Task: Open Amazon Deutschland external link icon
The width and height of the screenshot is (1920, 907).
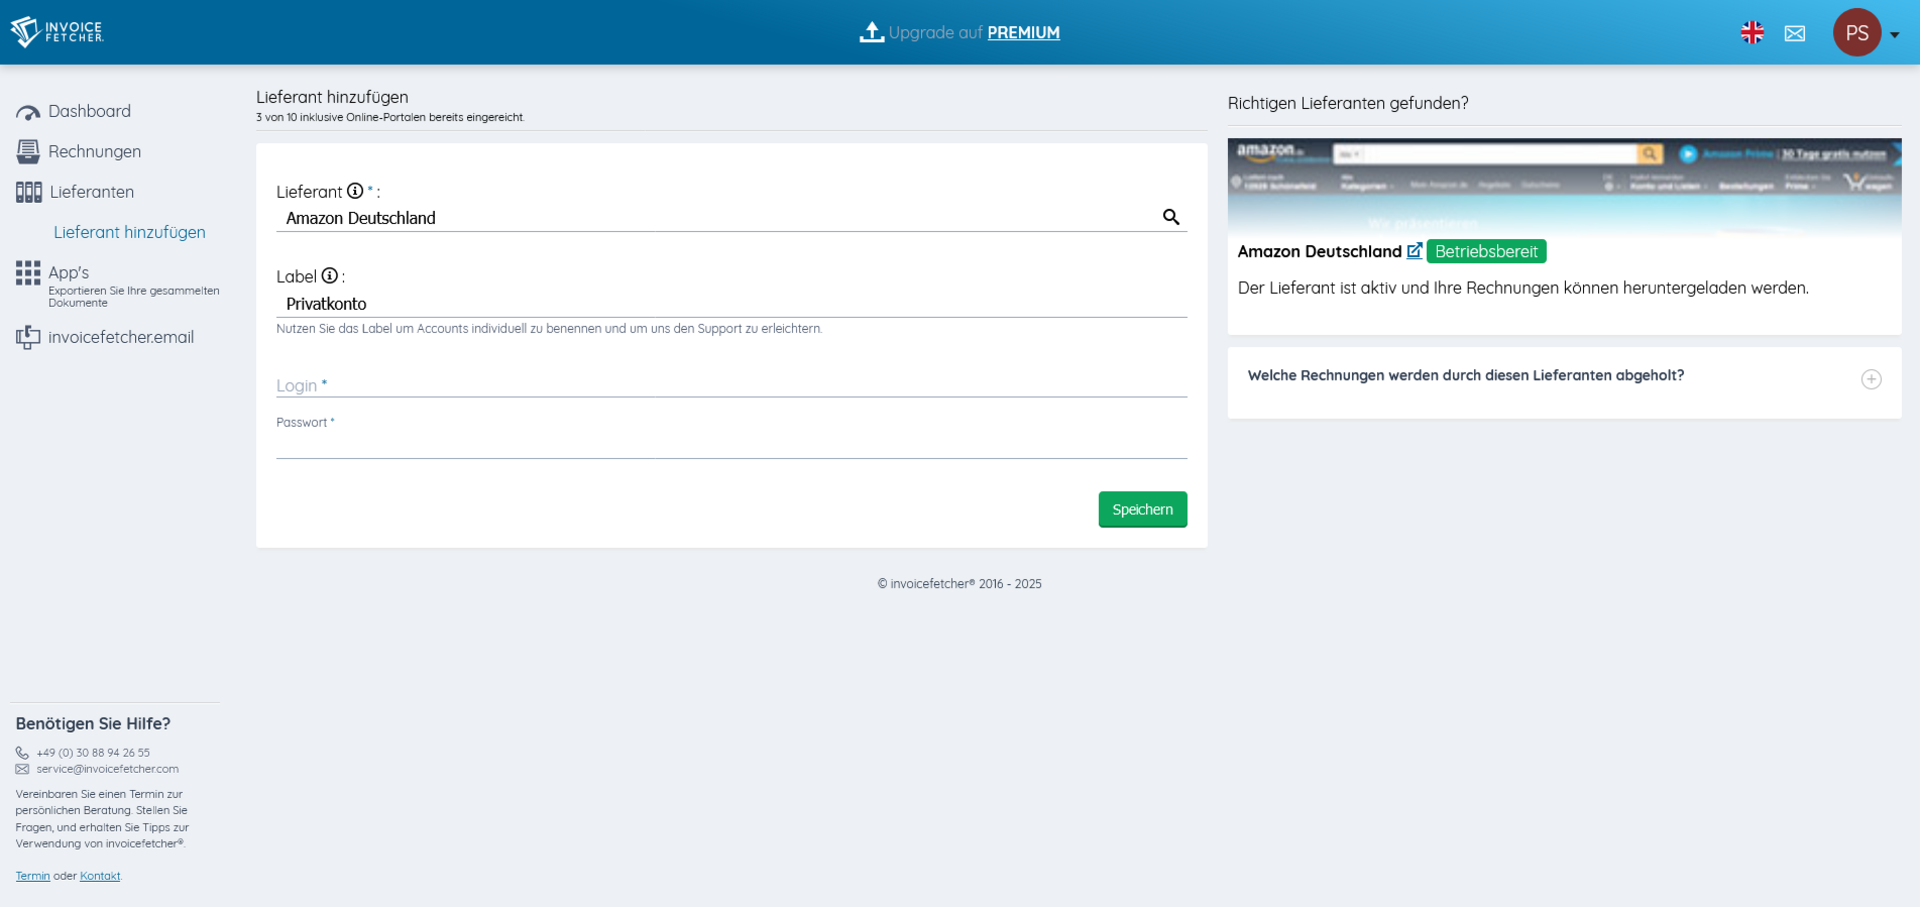Action: [1414, 251]
